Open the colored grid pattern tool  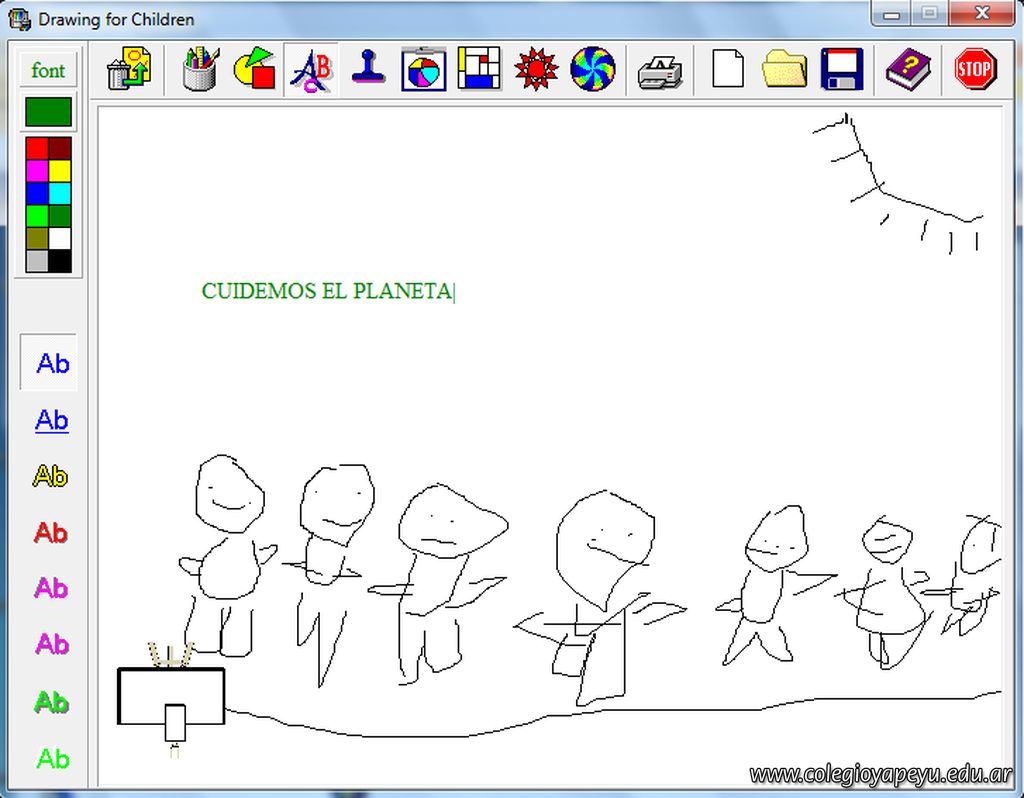(x=479, y=70)
